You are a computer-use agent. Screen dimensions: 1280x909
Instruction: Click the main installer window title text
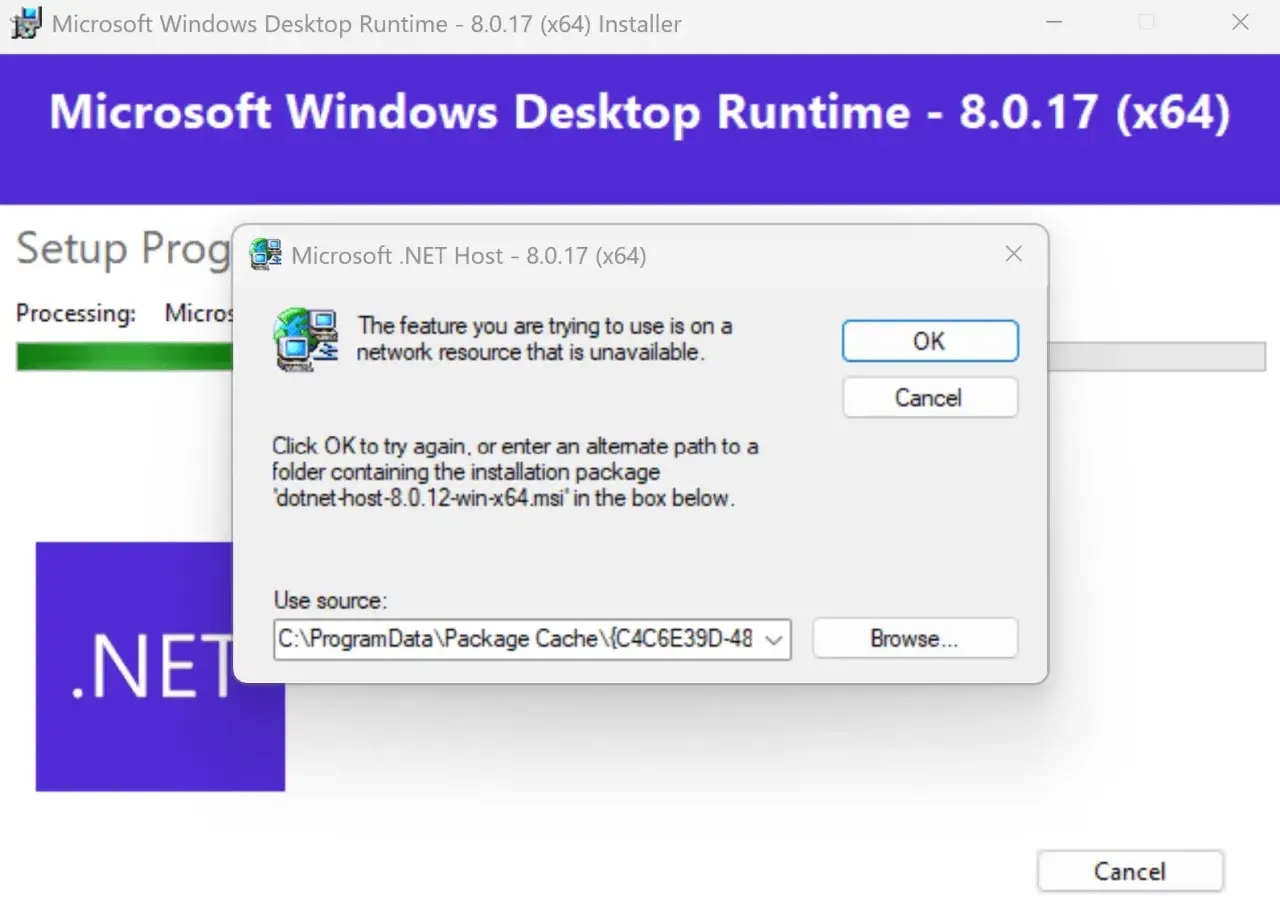tap(367, 24)
